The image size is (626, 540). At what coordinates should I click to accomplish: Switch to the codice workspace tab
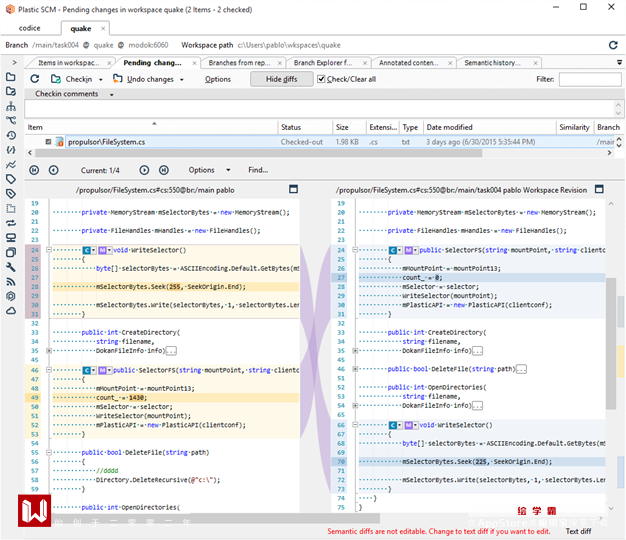[x=30, y=28]
